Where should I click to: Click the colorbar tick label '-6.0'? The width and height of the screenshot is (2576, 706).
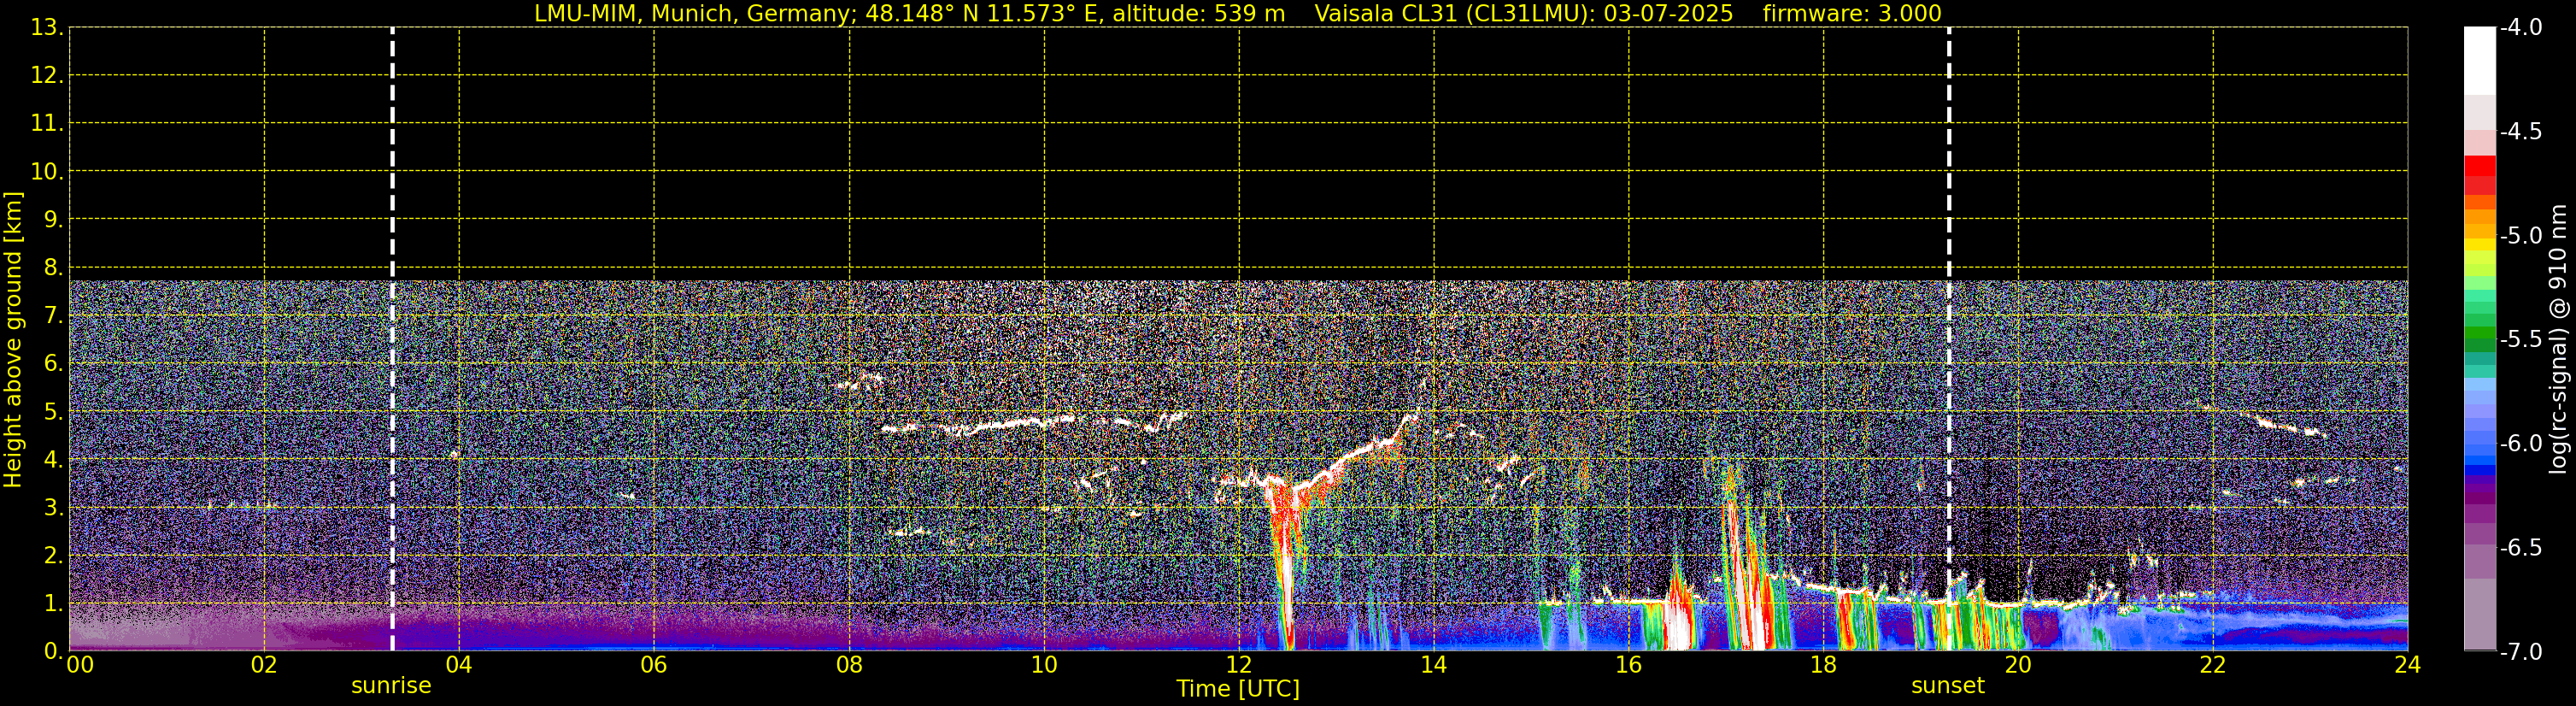pyautogui.click(x=2520, y=444)
